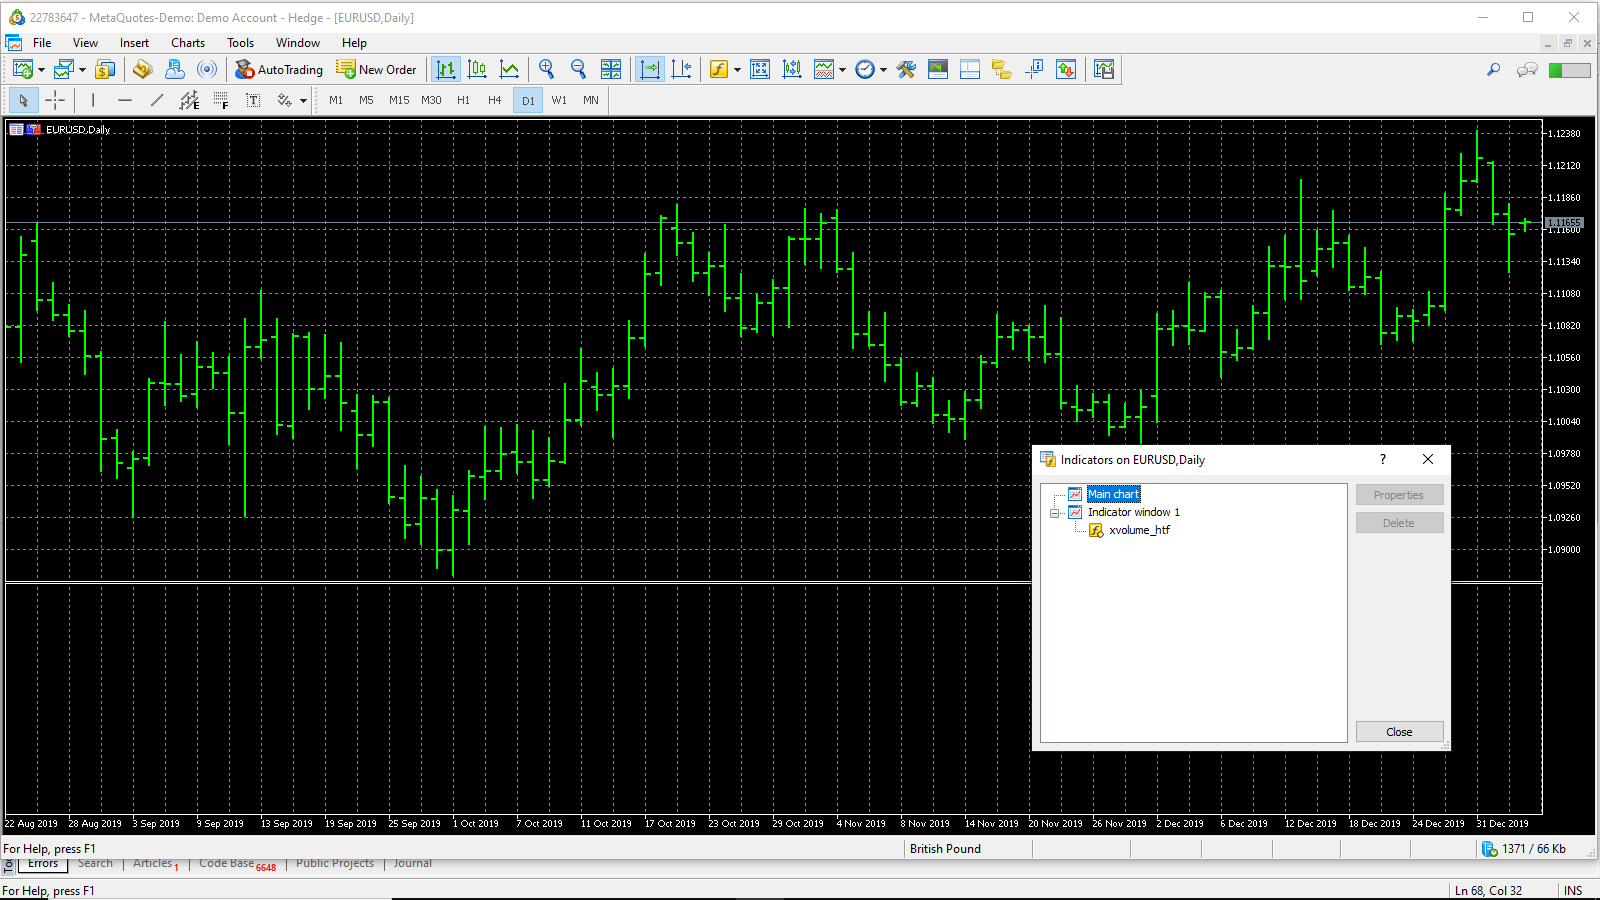Expand the Periods clock dropdown arrow

pyautogui.click(x=884, y=70)
